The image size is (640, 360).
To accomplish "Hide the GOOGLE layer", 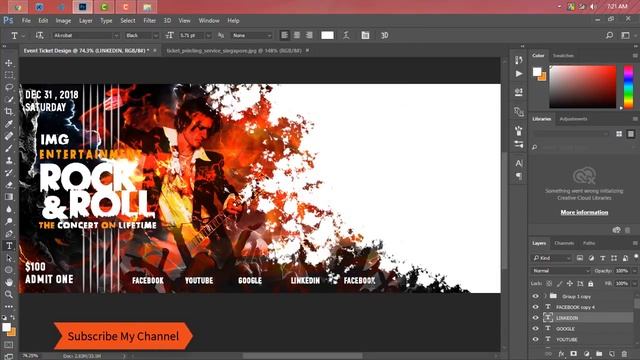I will pos(536,329).
